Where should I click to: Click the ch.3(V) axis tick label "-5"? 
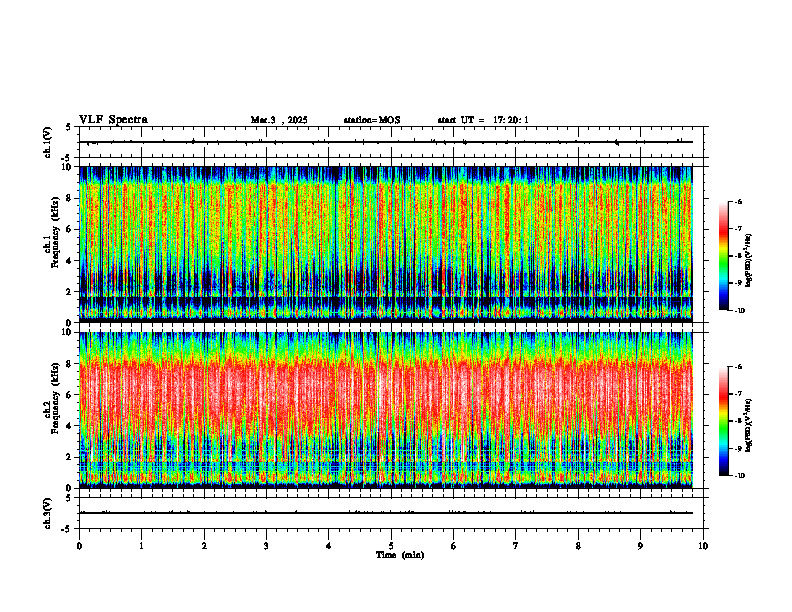tap(67, 529)
